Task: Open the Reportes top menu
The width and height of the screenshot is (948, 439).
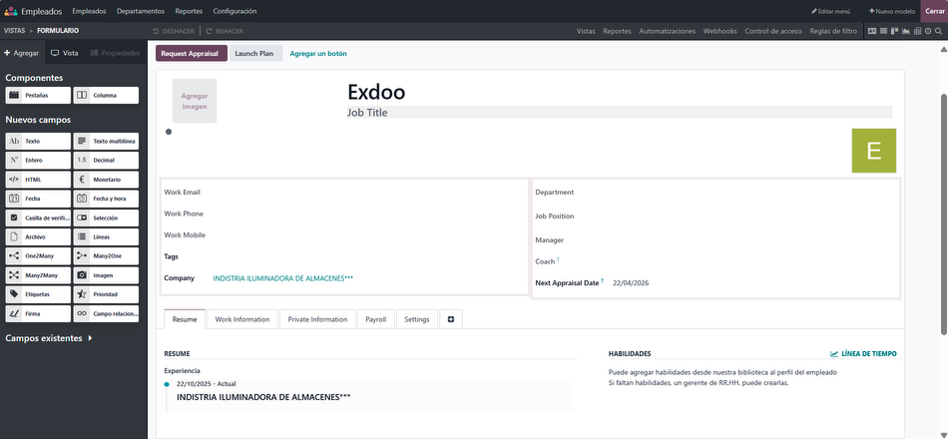Action: [189, 11]
